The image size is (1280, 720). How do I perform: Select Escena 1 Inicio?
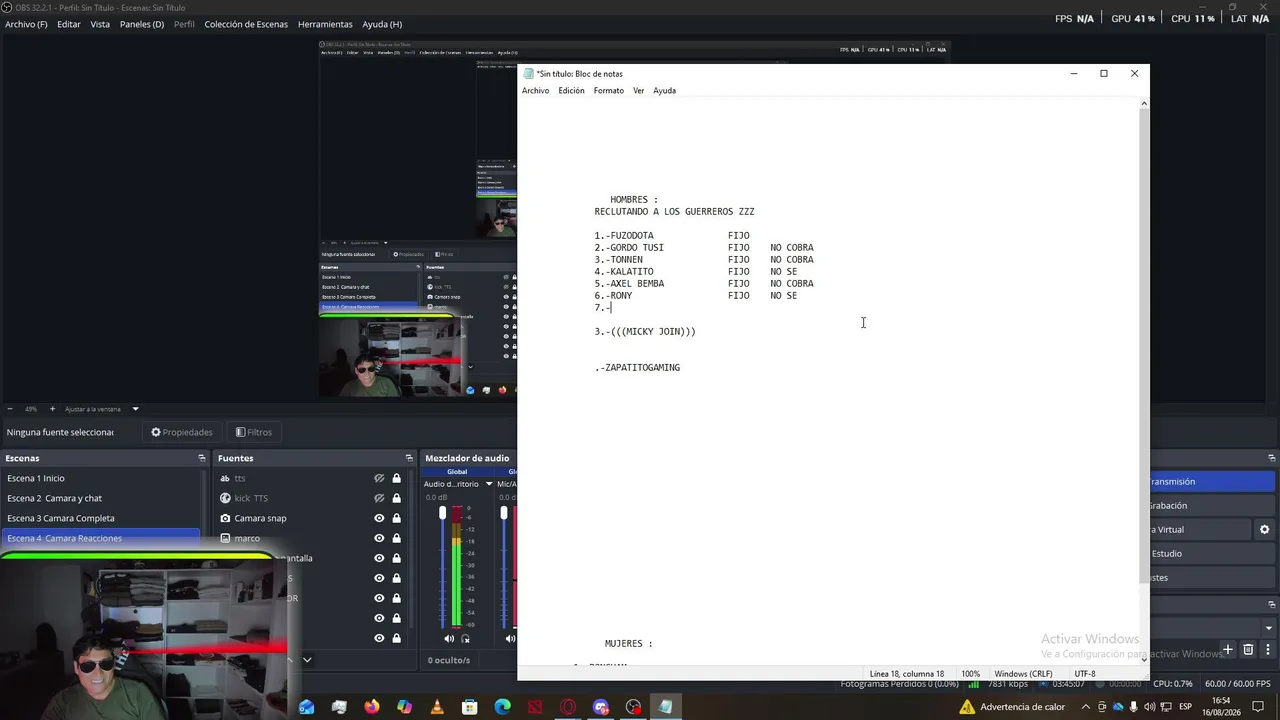click(x=101, y=478)
